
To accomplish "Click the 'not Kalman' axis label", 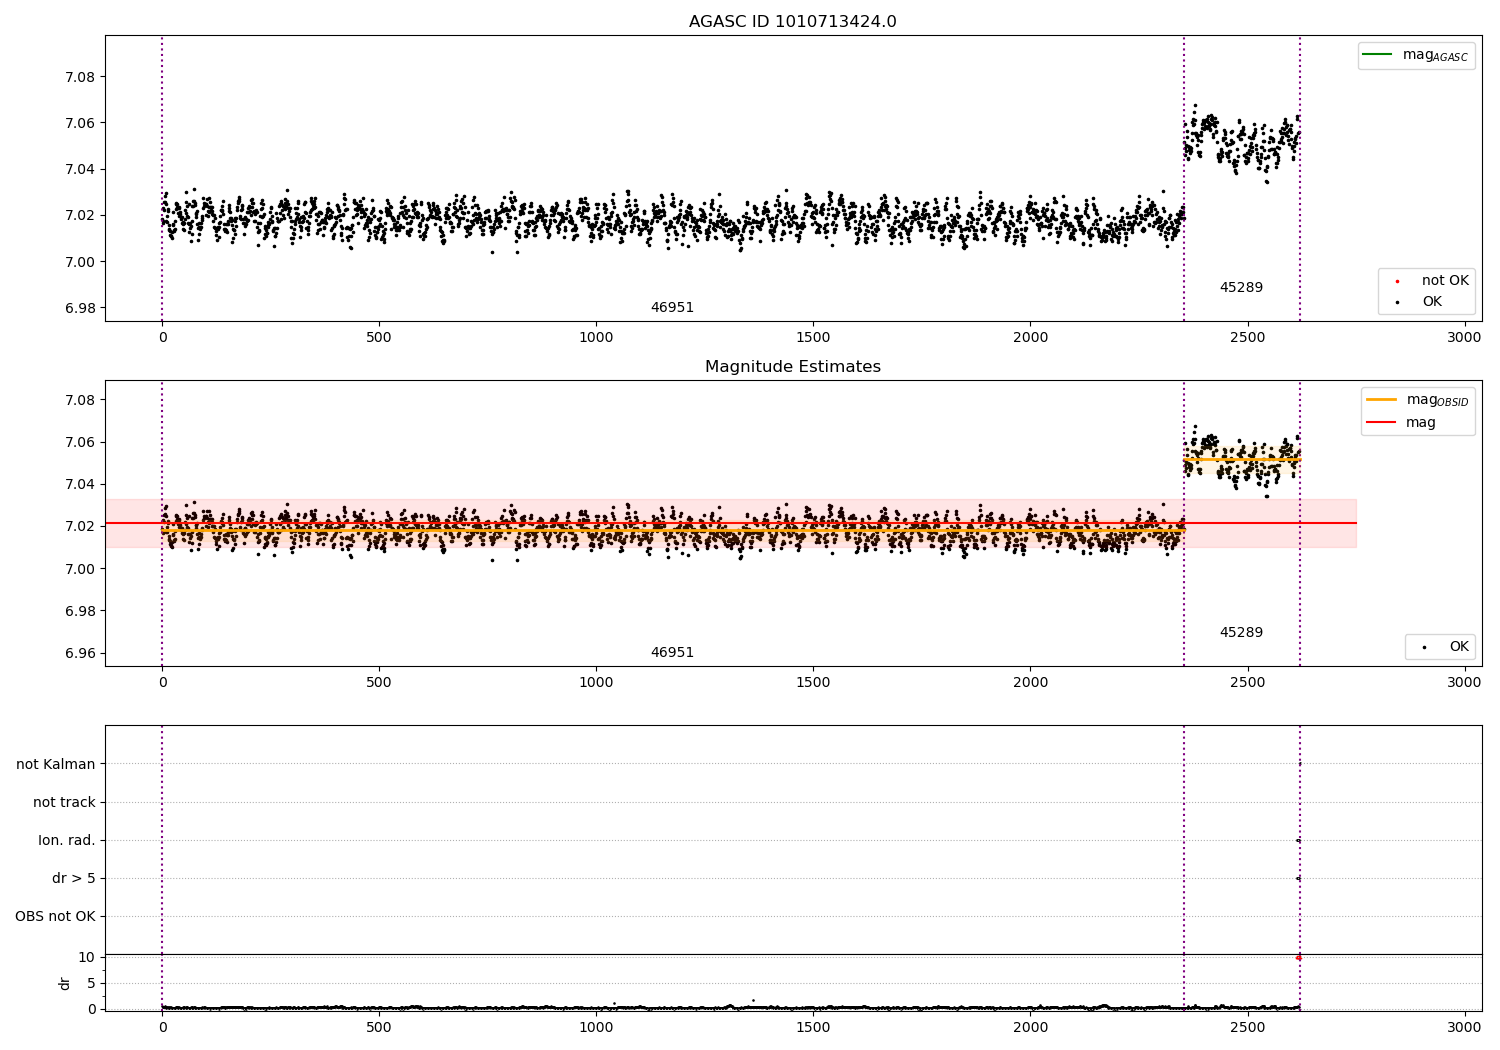I will tap(56, 764).
